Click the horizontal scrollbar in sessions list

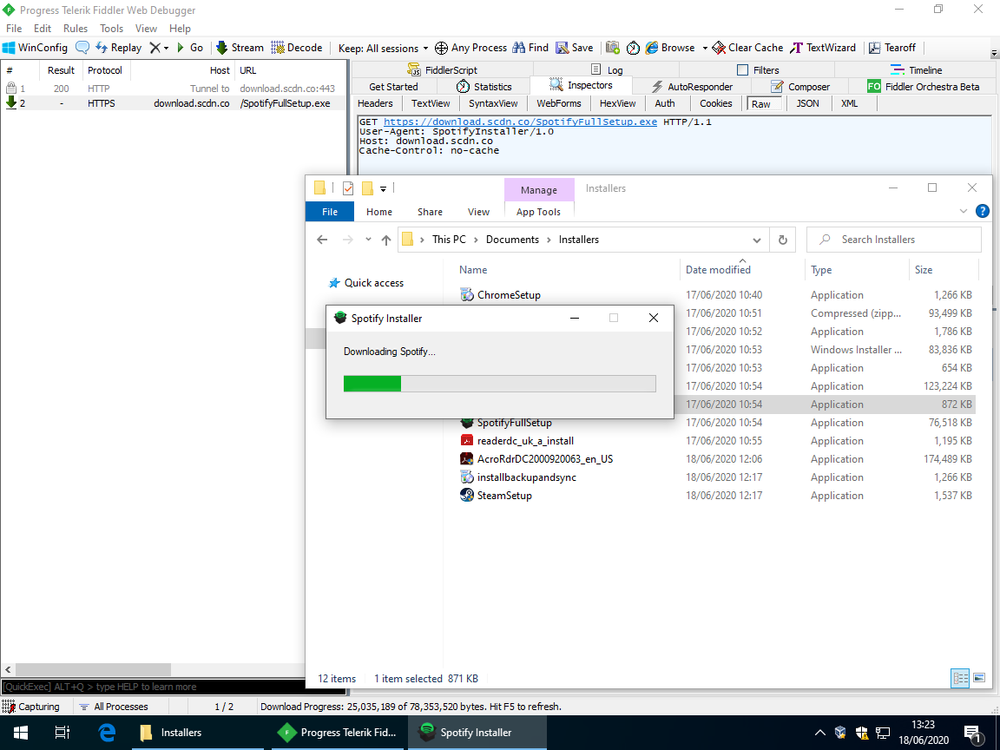(x=93, y=670)
